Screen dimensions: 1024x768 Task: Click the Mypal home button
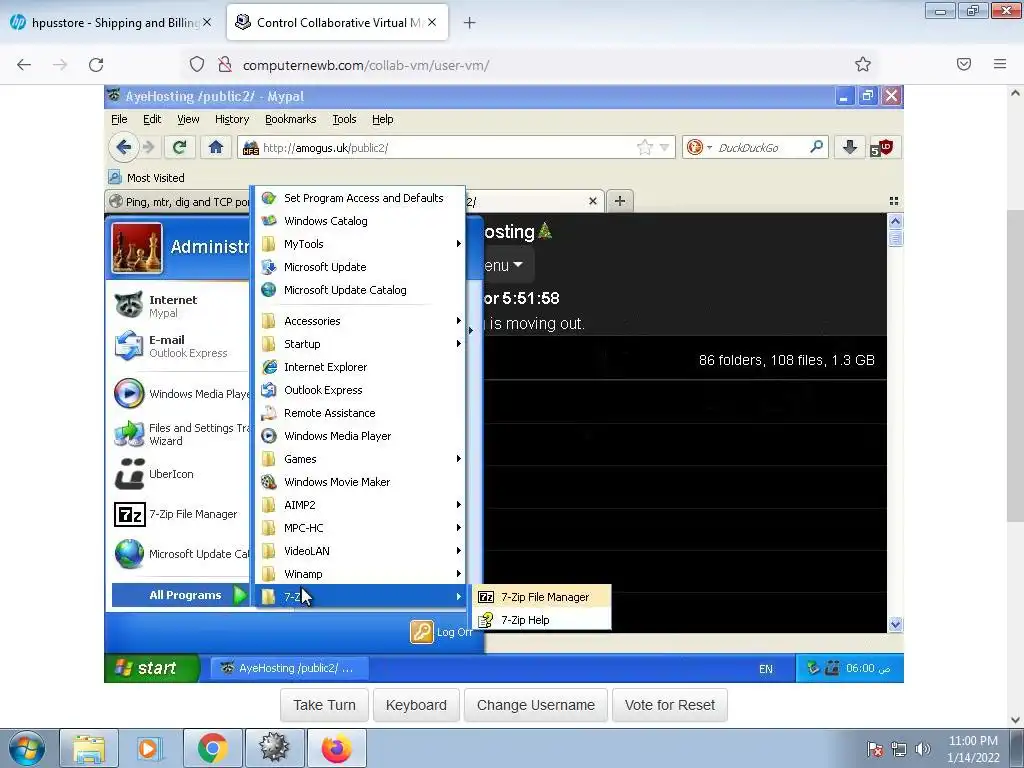[x=216, y=148]
